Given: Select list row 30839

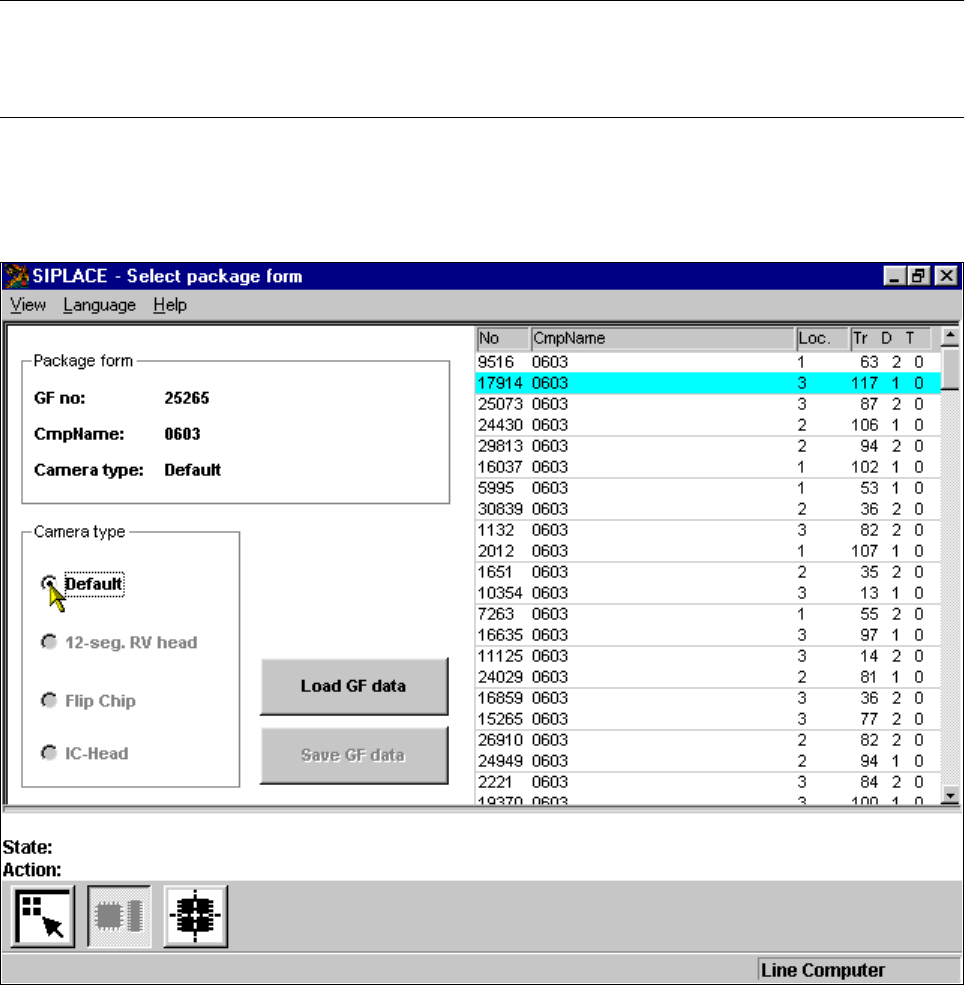Looking at the screenshot, I should pos(708,509).
